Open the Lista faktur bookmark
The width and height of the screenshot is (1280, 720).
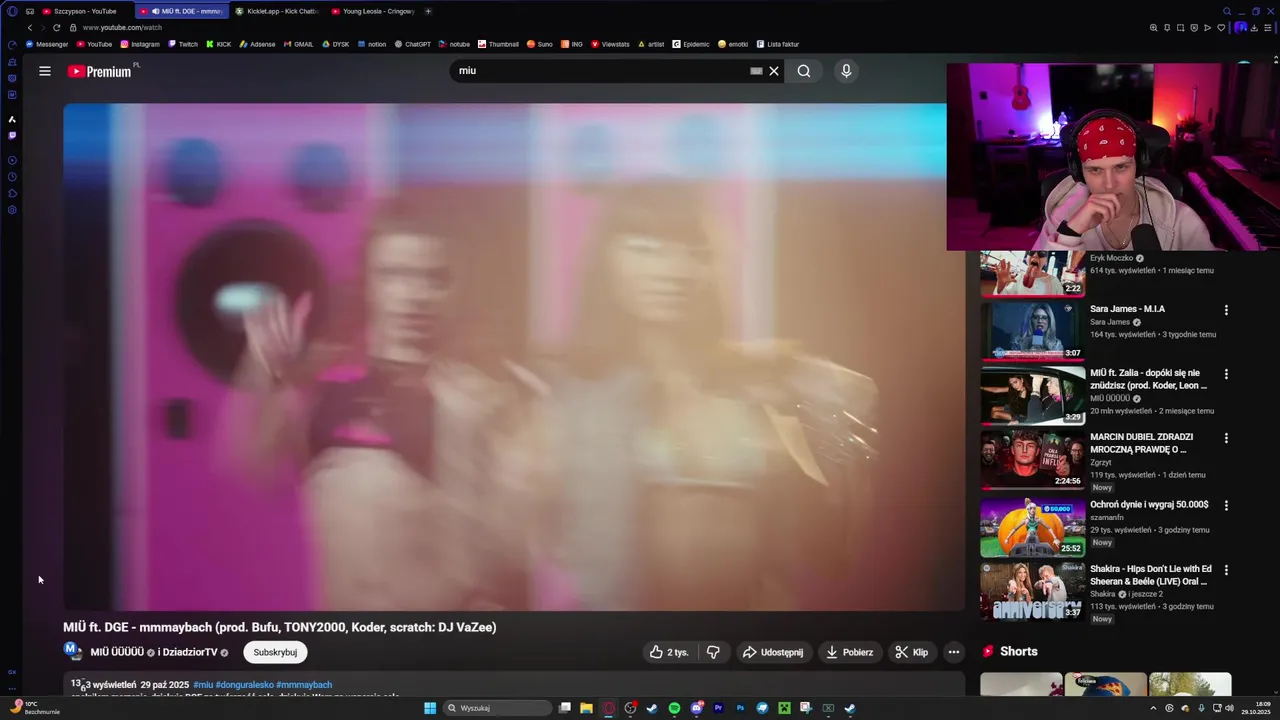click(778, 44)
